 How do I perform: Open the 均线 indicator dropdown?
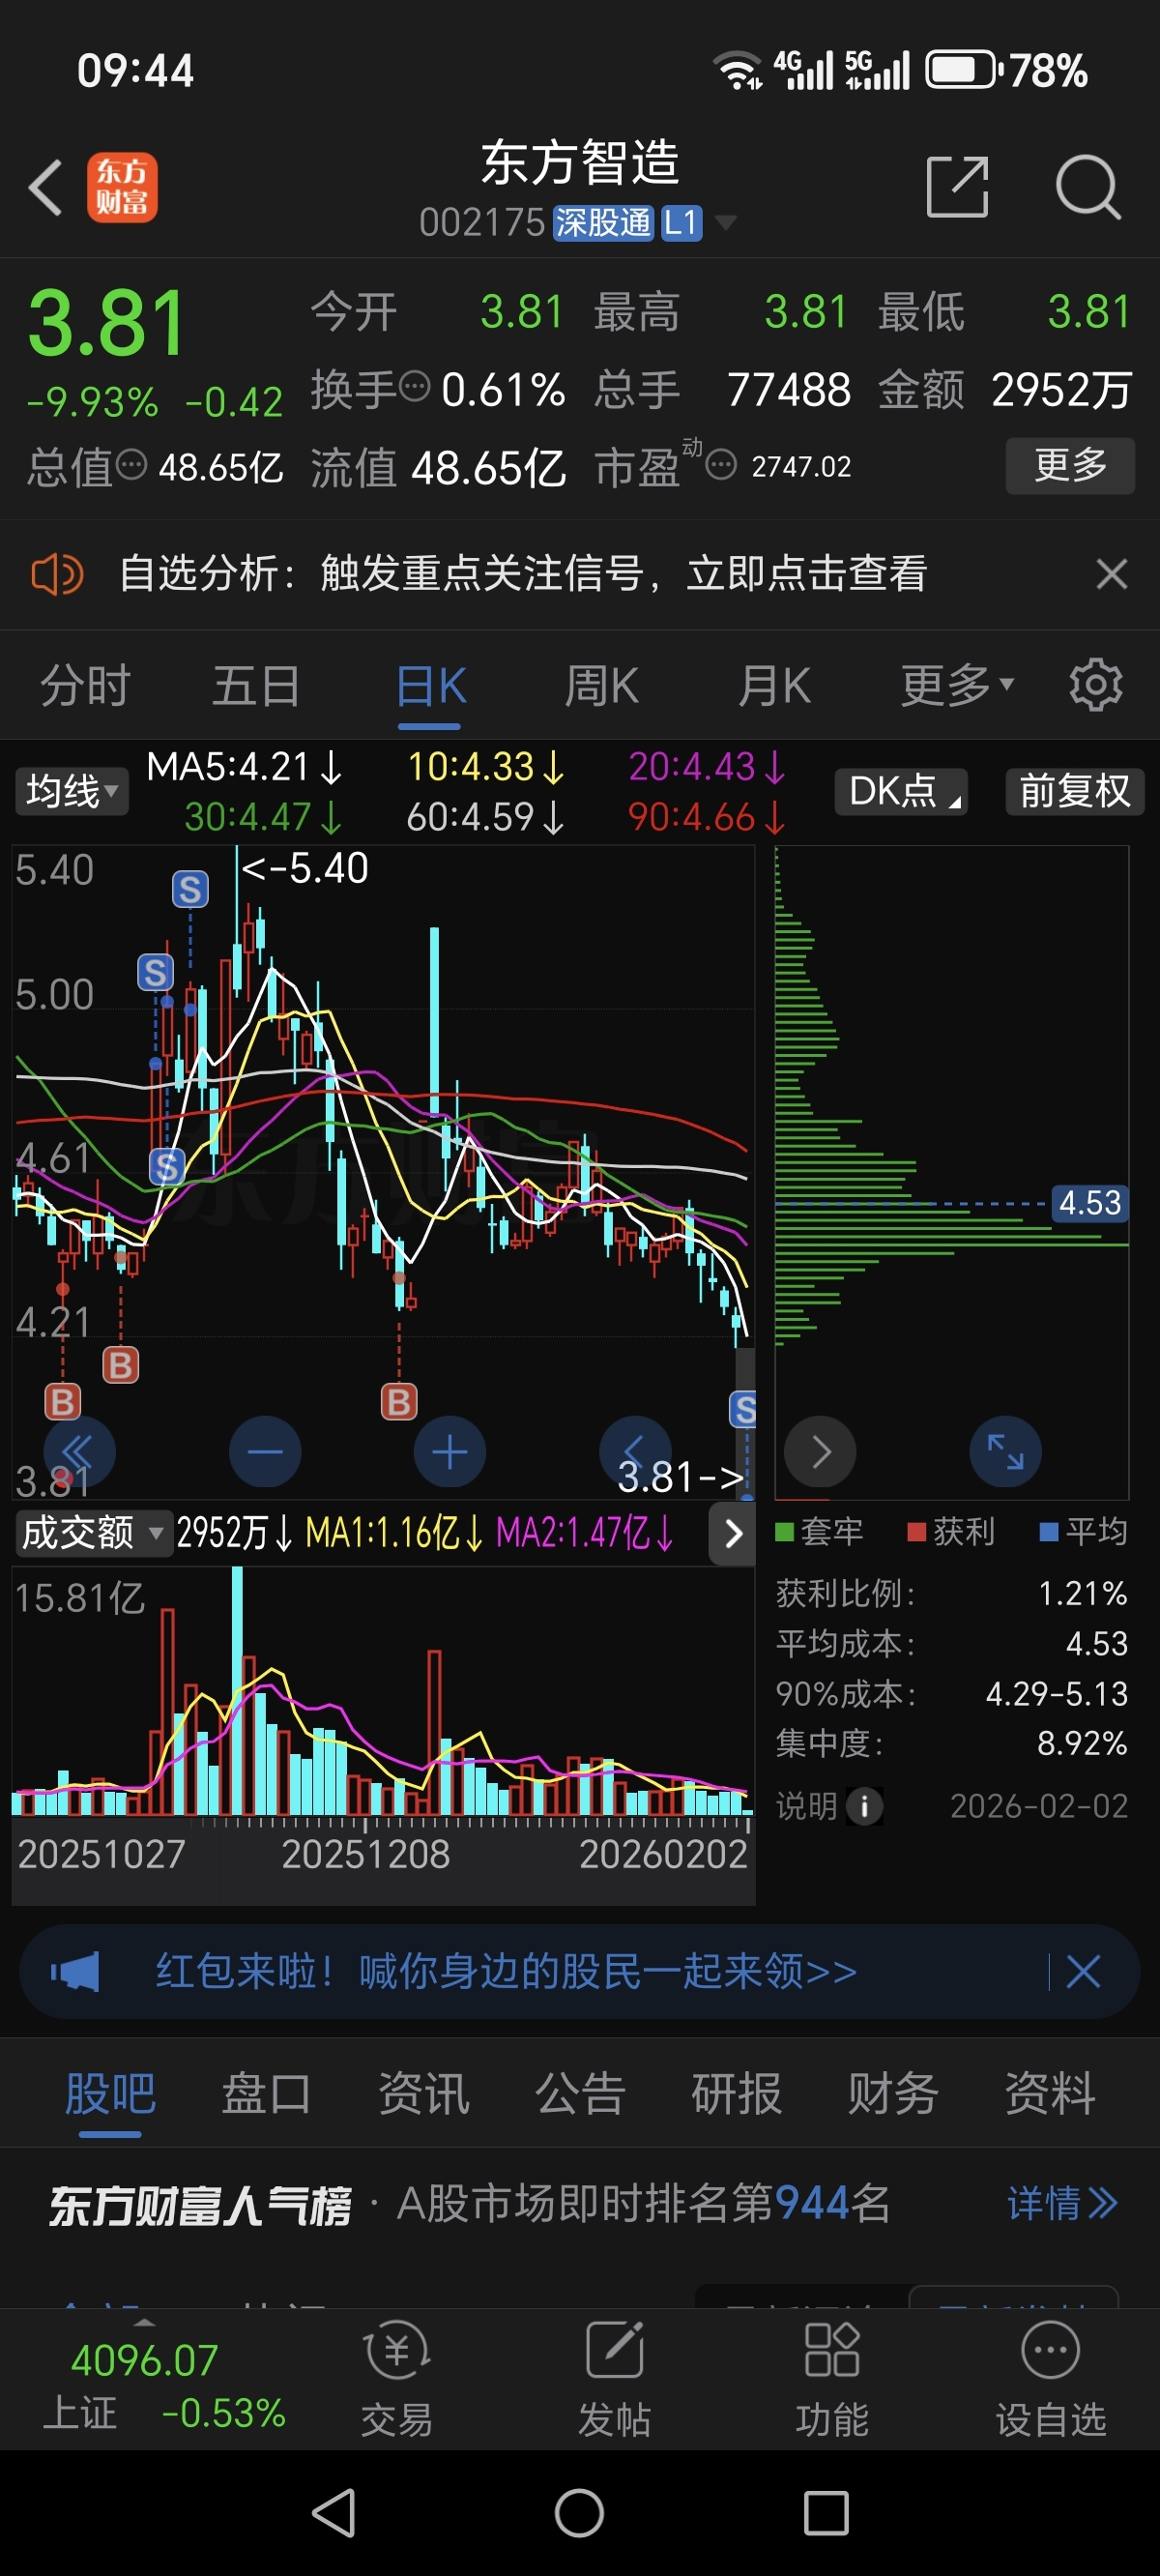point(71,791)
